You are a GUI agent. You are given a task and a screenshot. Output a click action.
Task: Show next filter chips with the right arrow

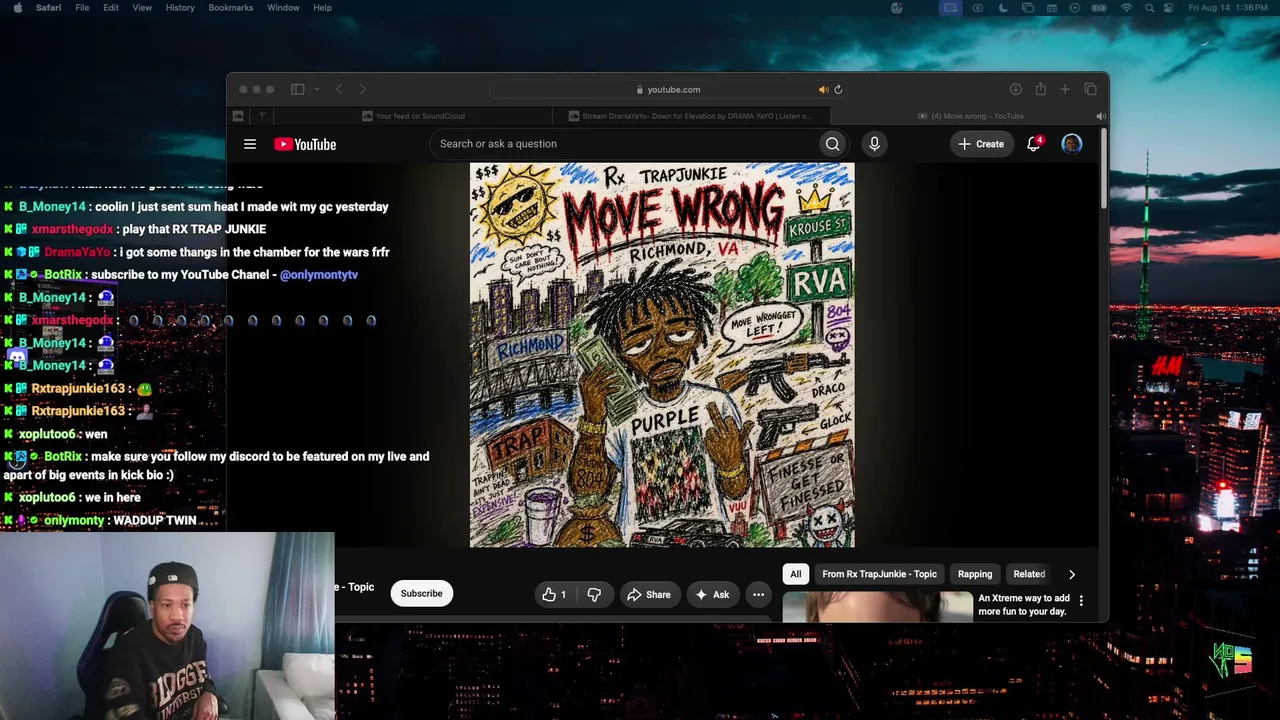coord(1072,574)
